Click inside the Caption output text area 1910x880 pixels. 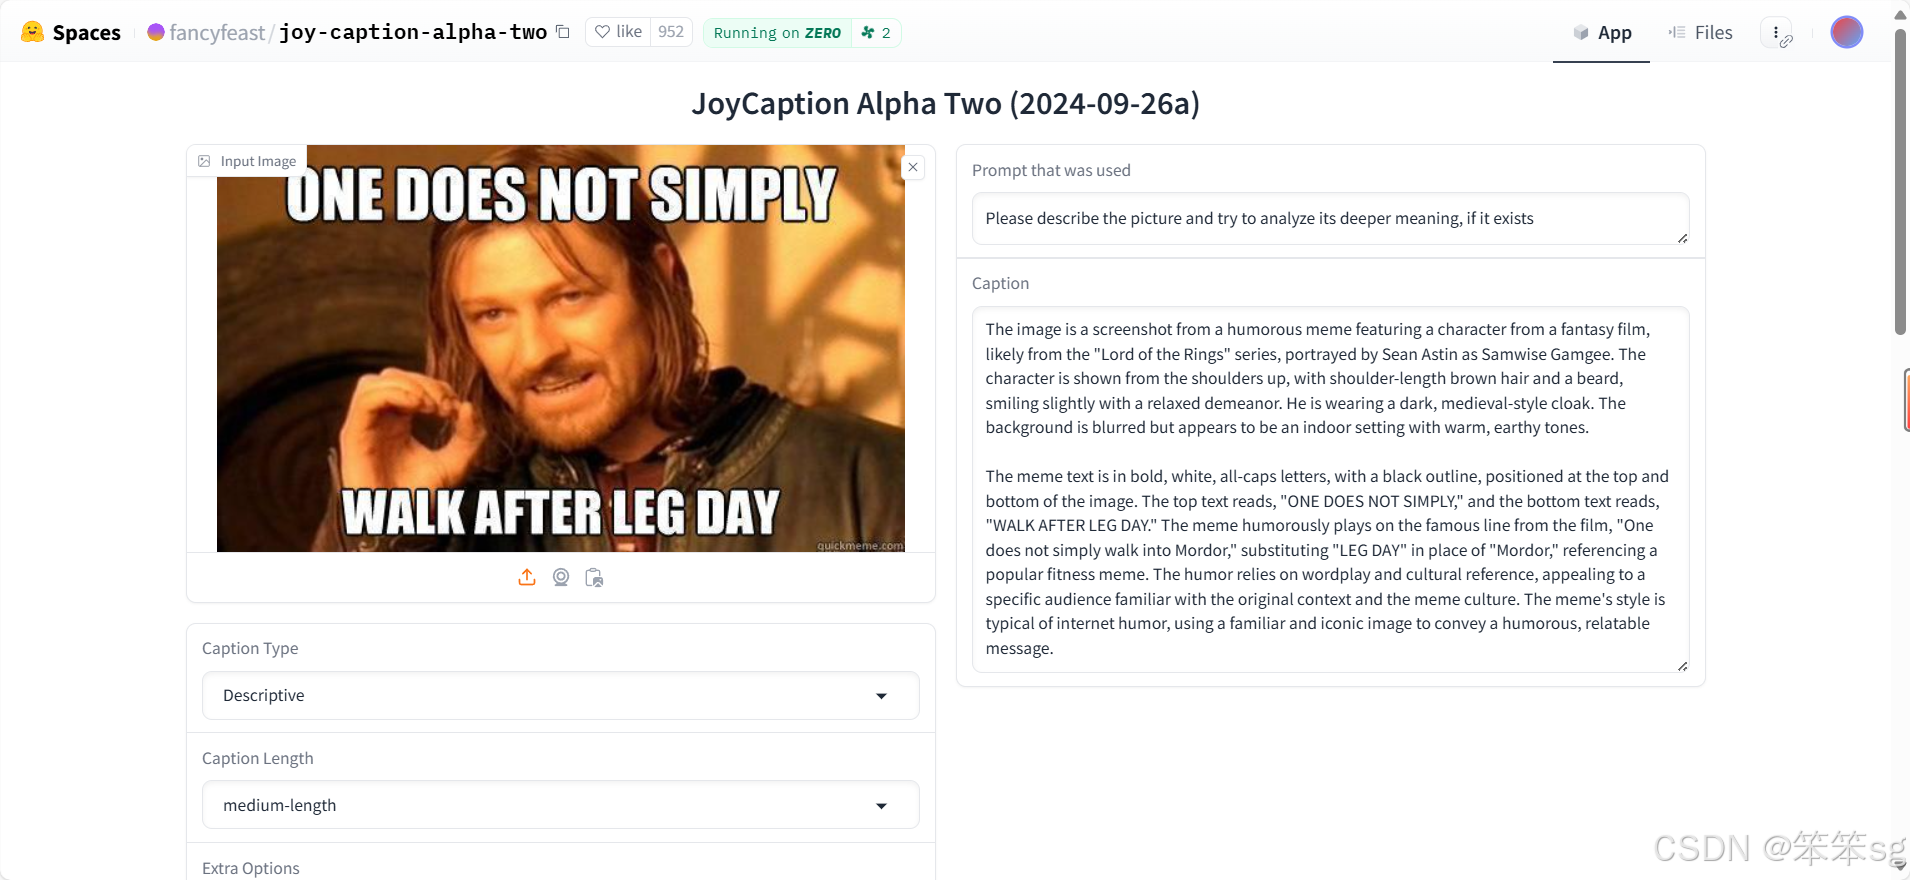(1330, 489)
